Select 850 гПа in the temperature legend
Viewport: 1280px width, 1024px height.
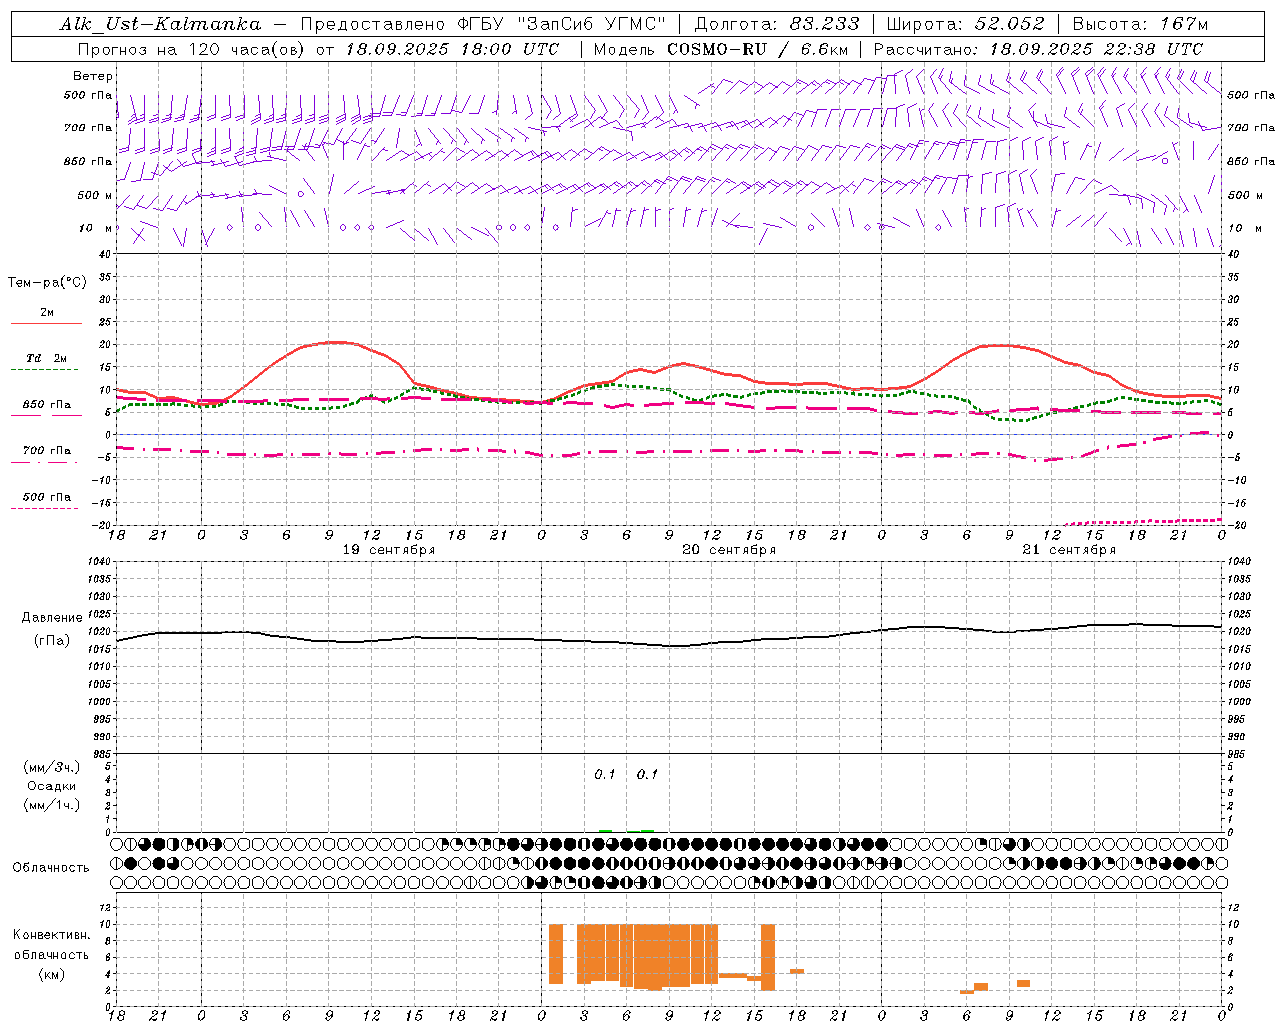(47, 405)
